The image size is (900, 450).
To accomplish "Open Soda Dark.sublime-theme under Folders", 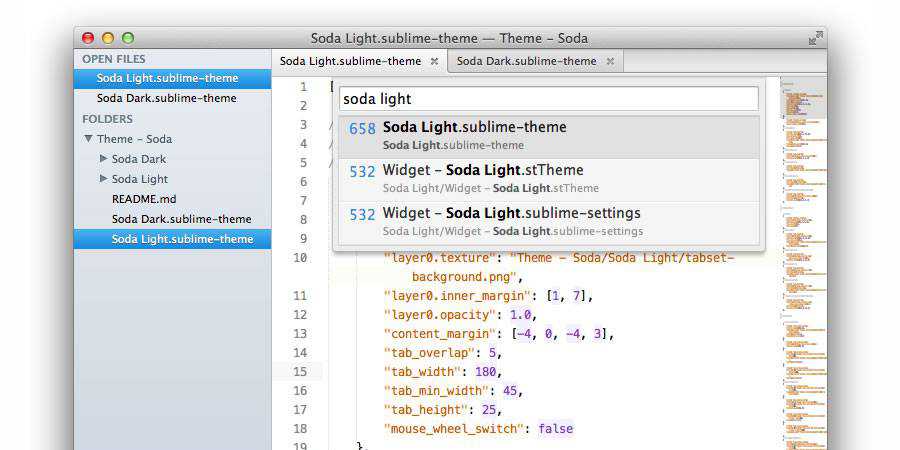I will click(181, 219).
